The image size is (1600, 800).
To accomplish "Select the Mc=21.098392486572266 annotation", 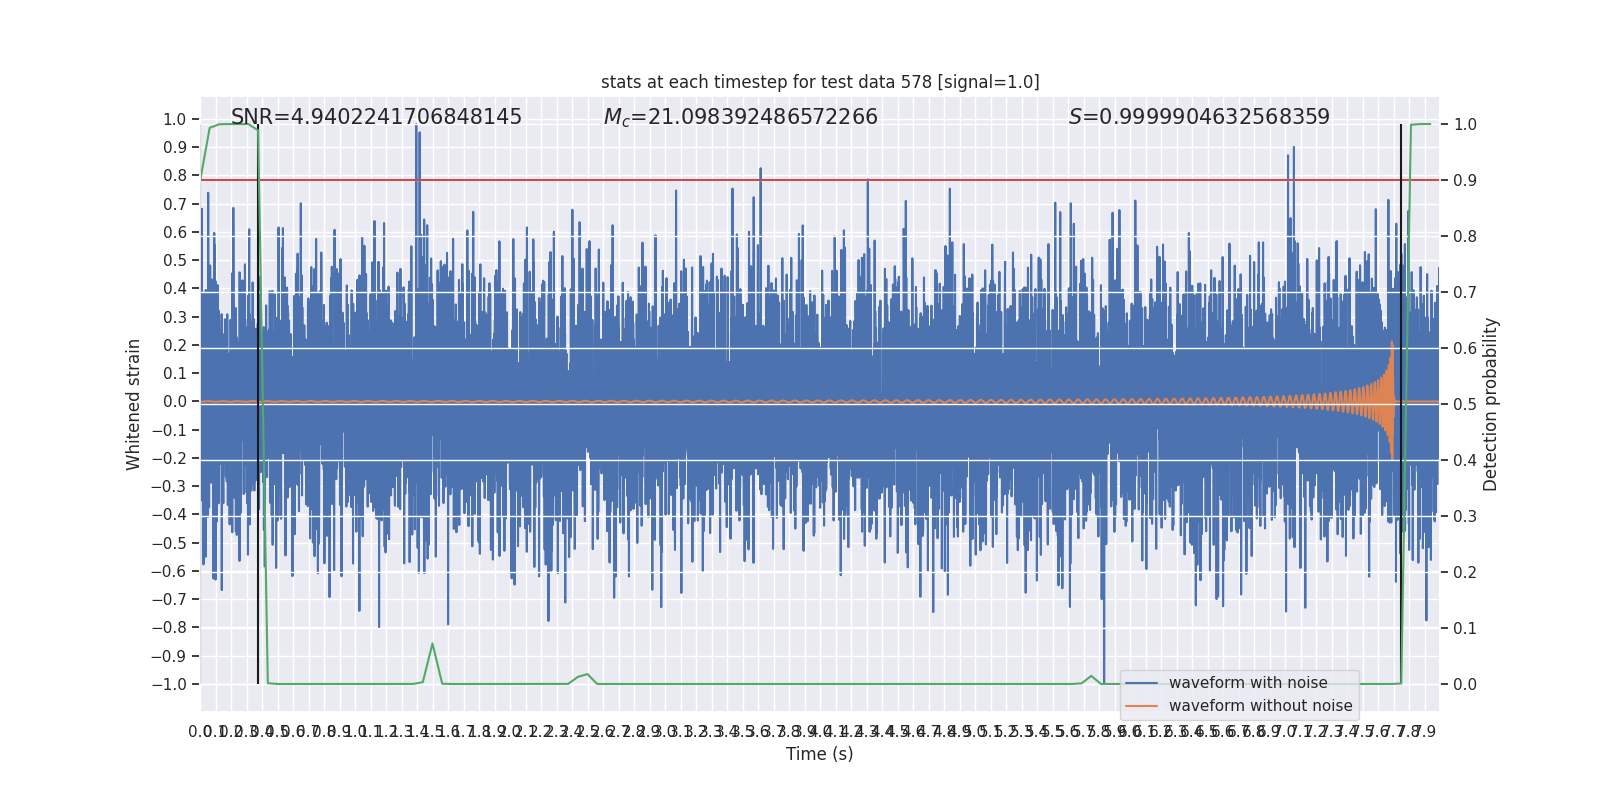I will point(741,117).
